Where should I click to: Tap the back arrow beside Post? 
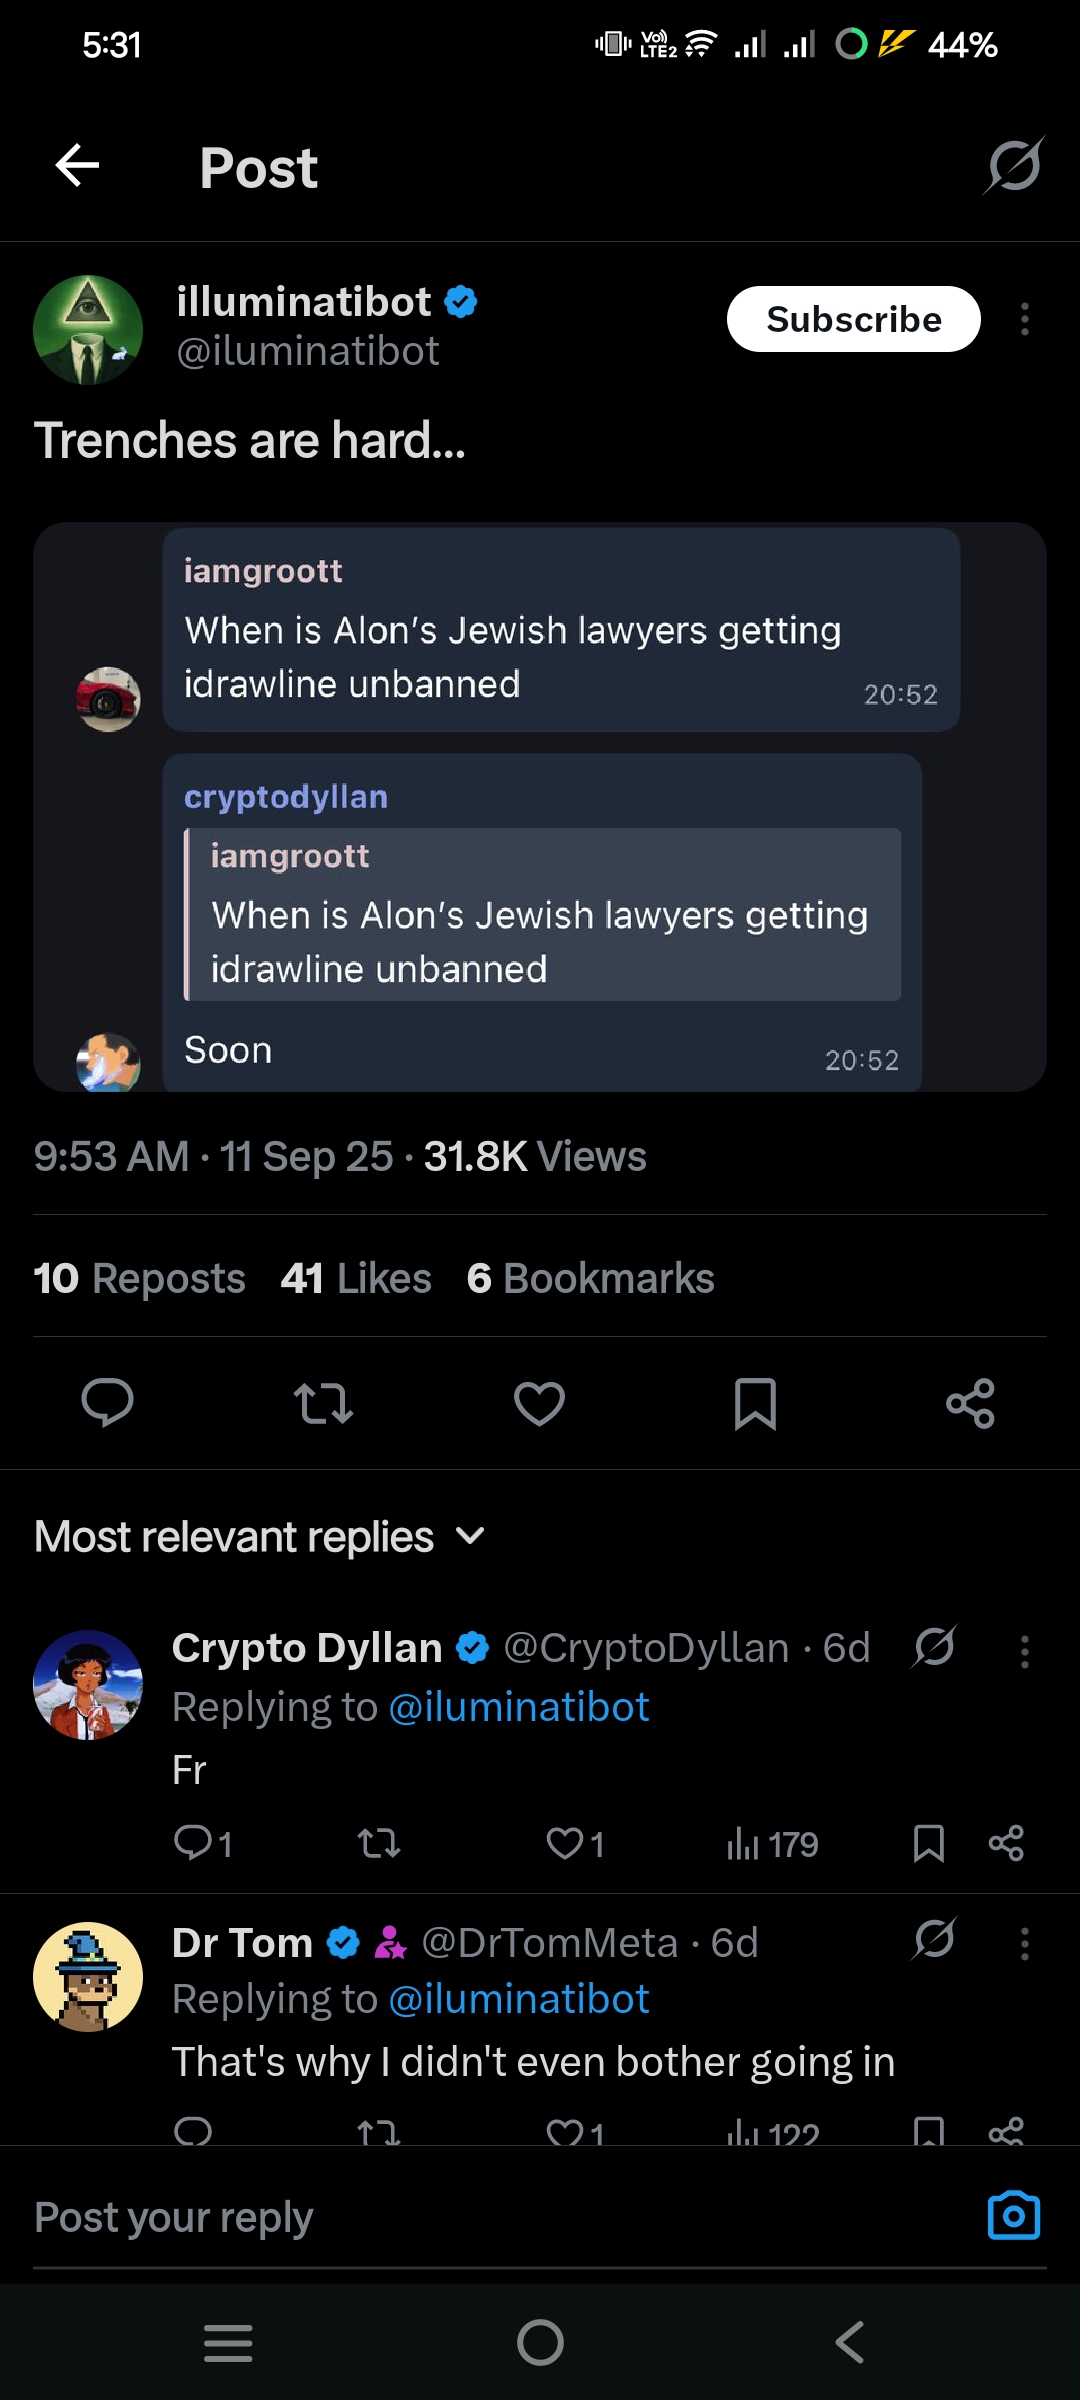pyautogui.click(x=77, y=166)
